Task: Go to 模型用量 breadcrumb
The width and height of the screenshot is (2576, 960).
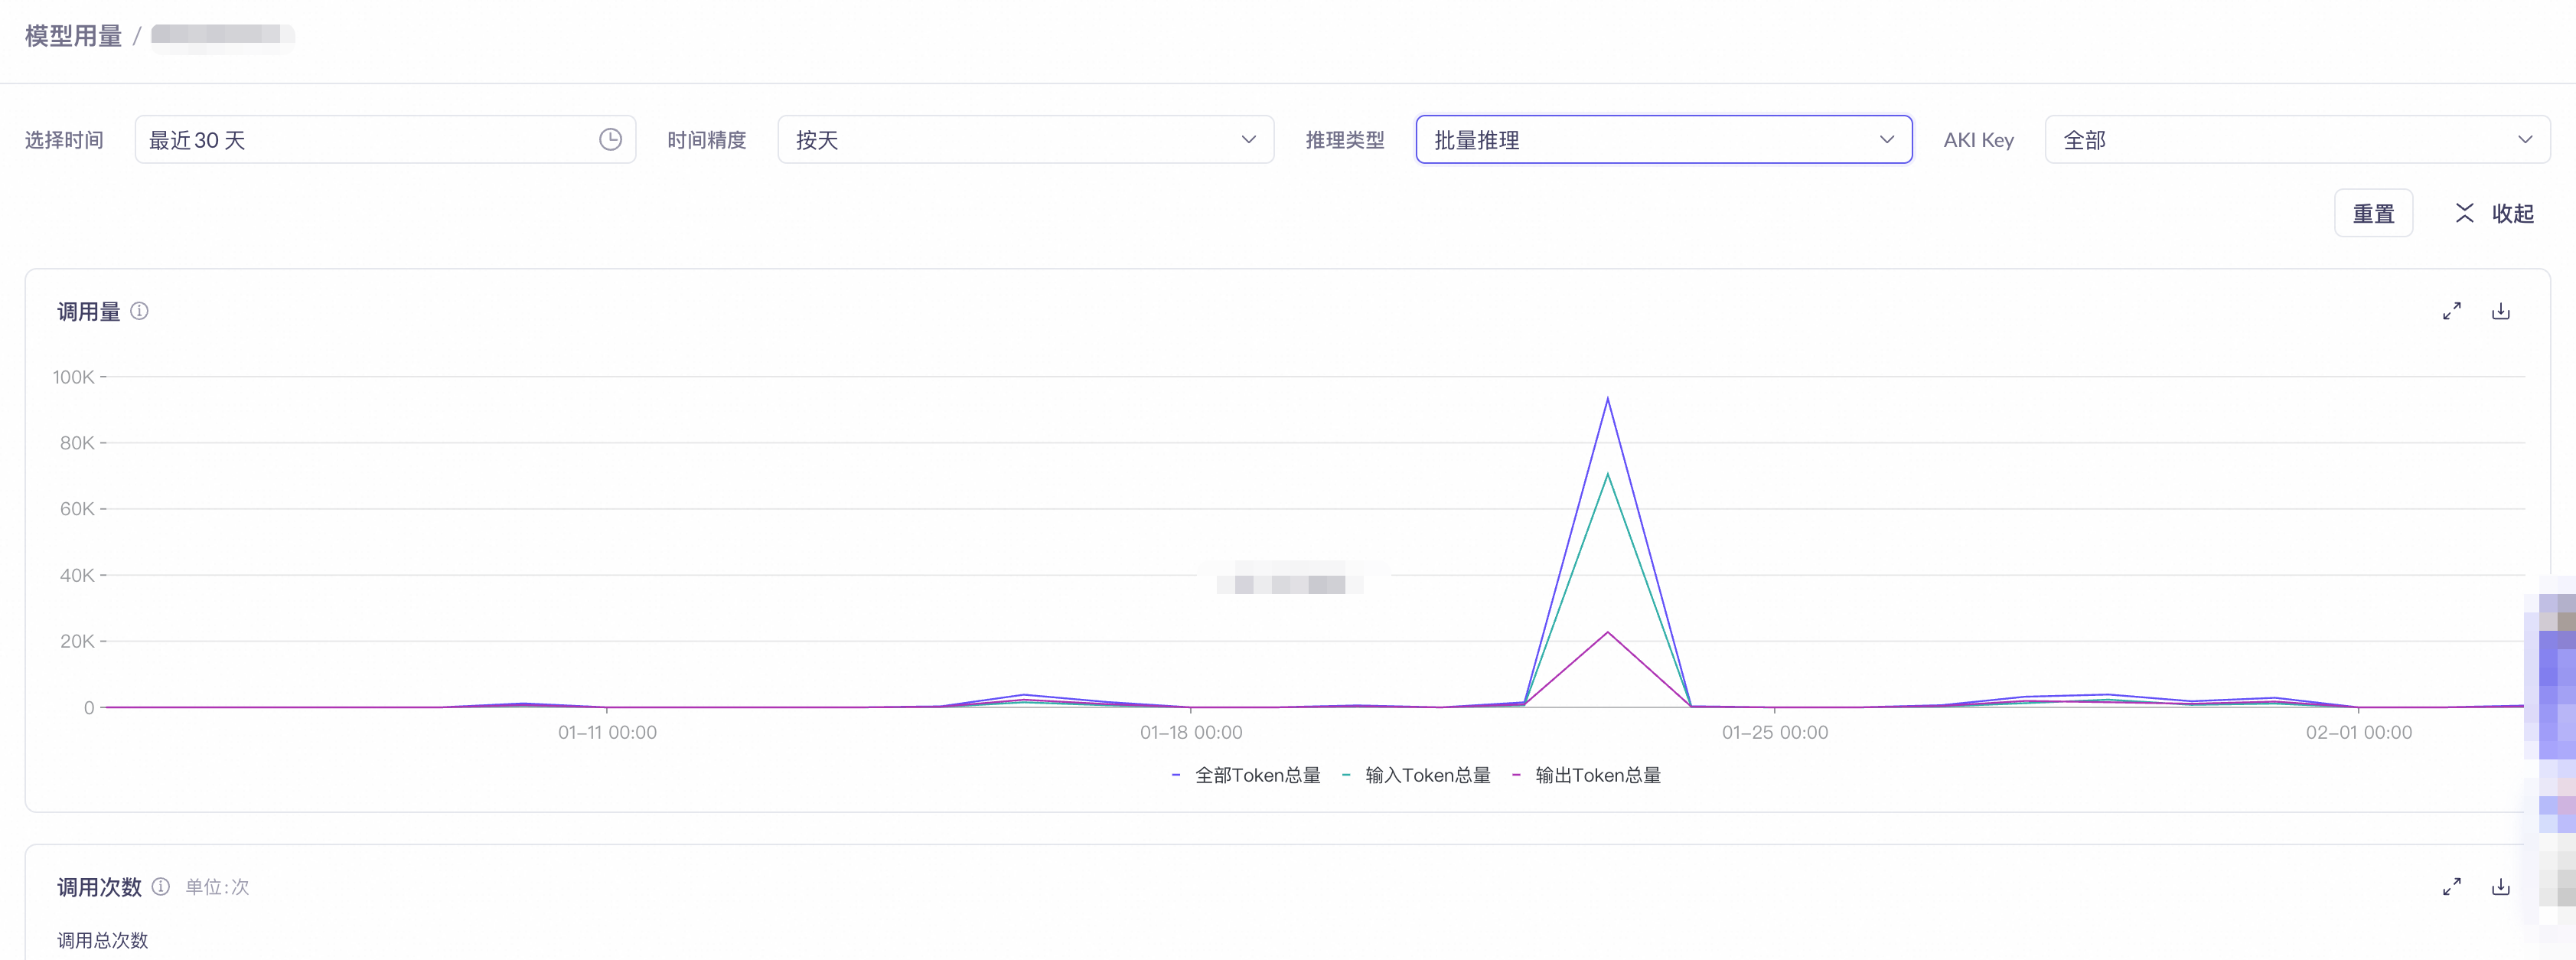Action: pos(73,36)
